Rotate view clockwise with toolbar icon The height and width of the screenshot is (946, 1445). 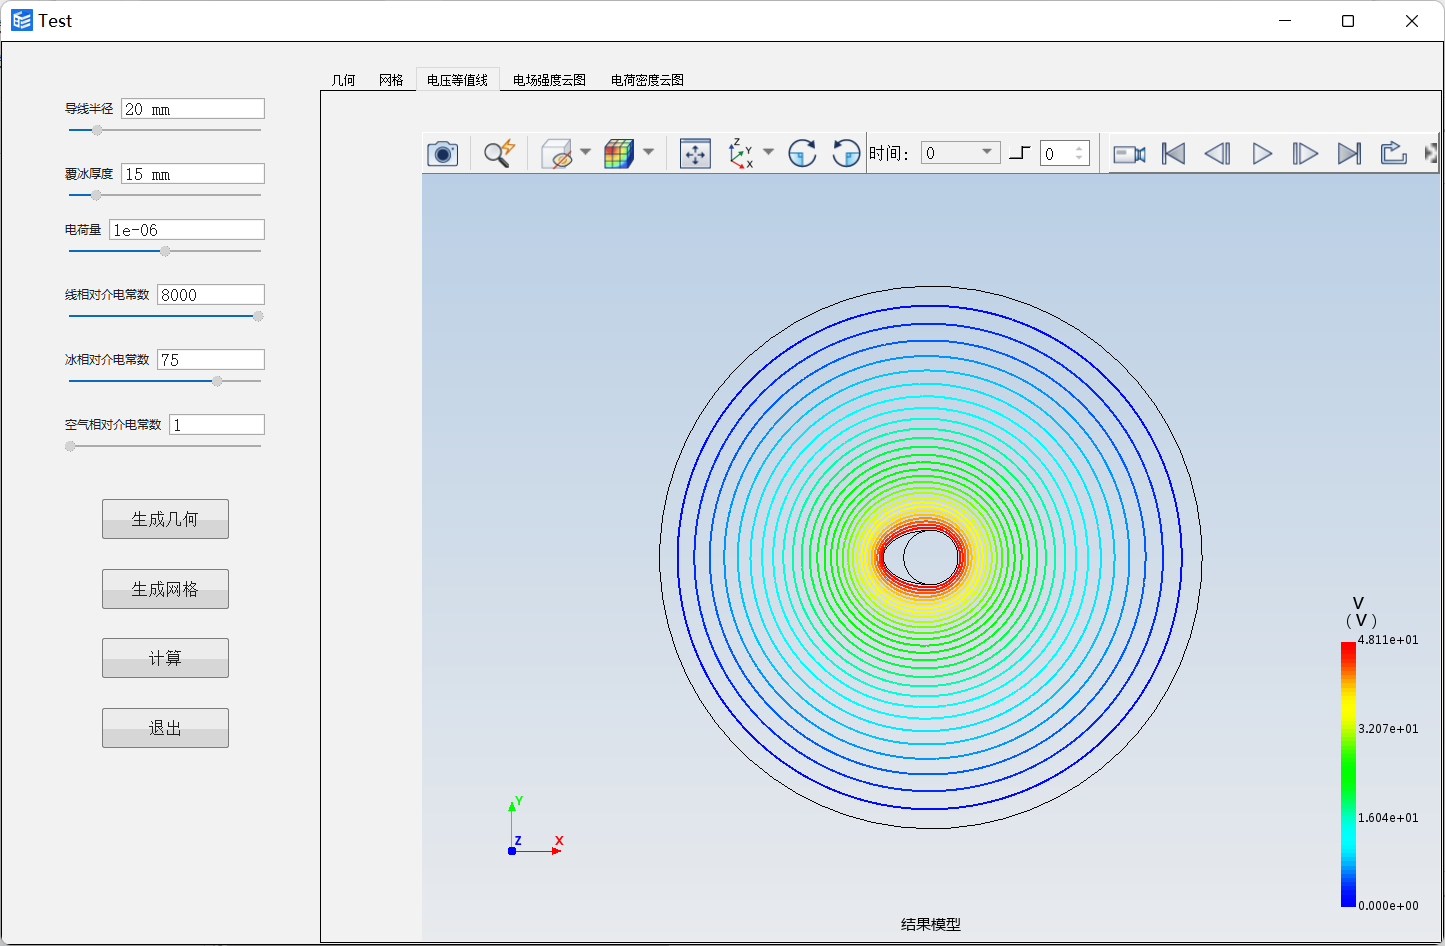point(802,153)
